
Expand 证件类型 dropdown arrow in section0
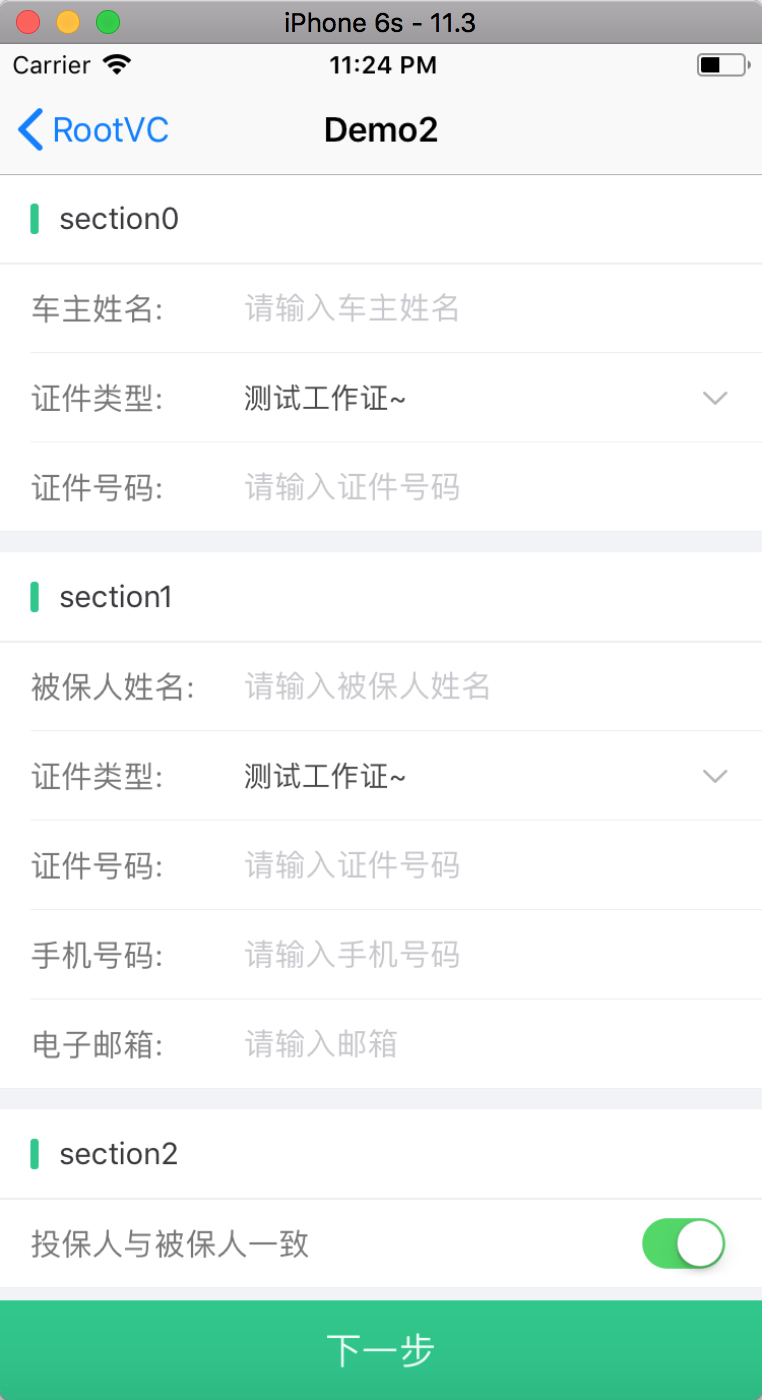(715, 398)
